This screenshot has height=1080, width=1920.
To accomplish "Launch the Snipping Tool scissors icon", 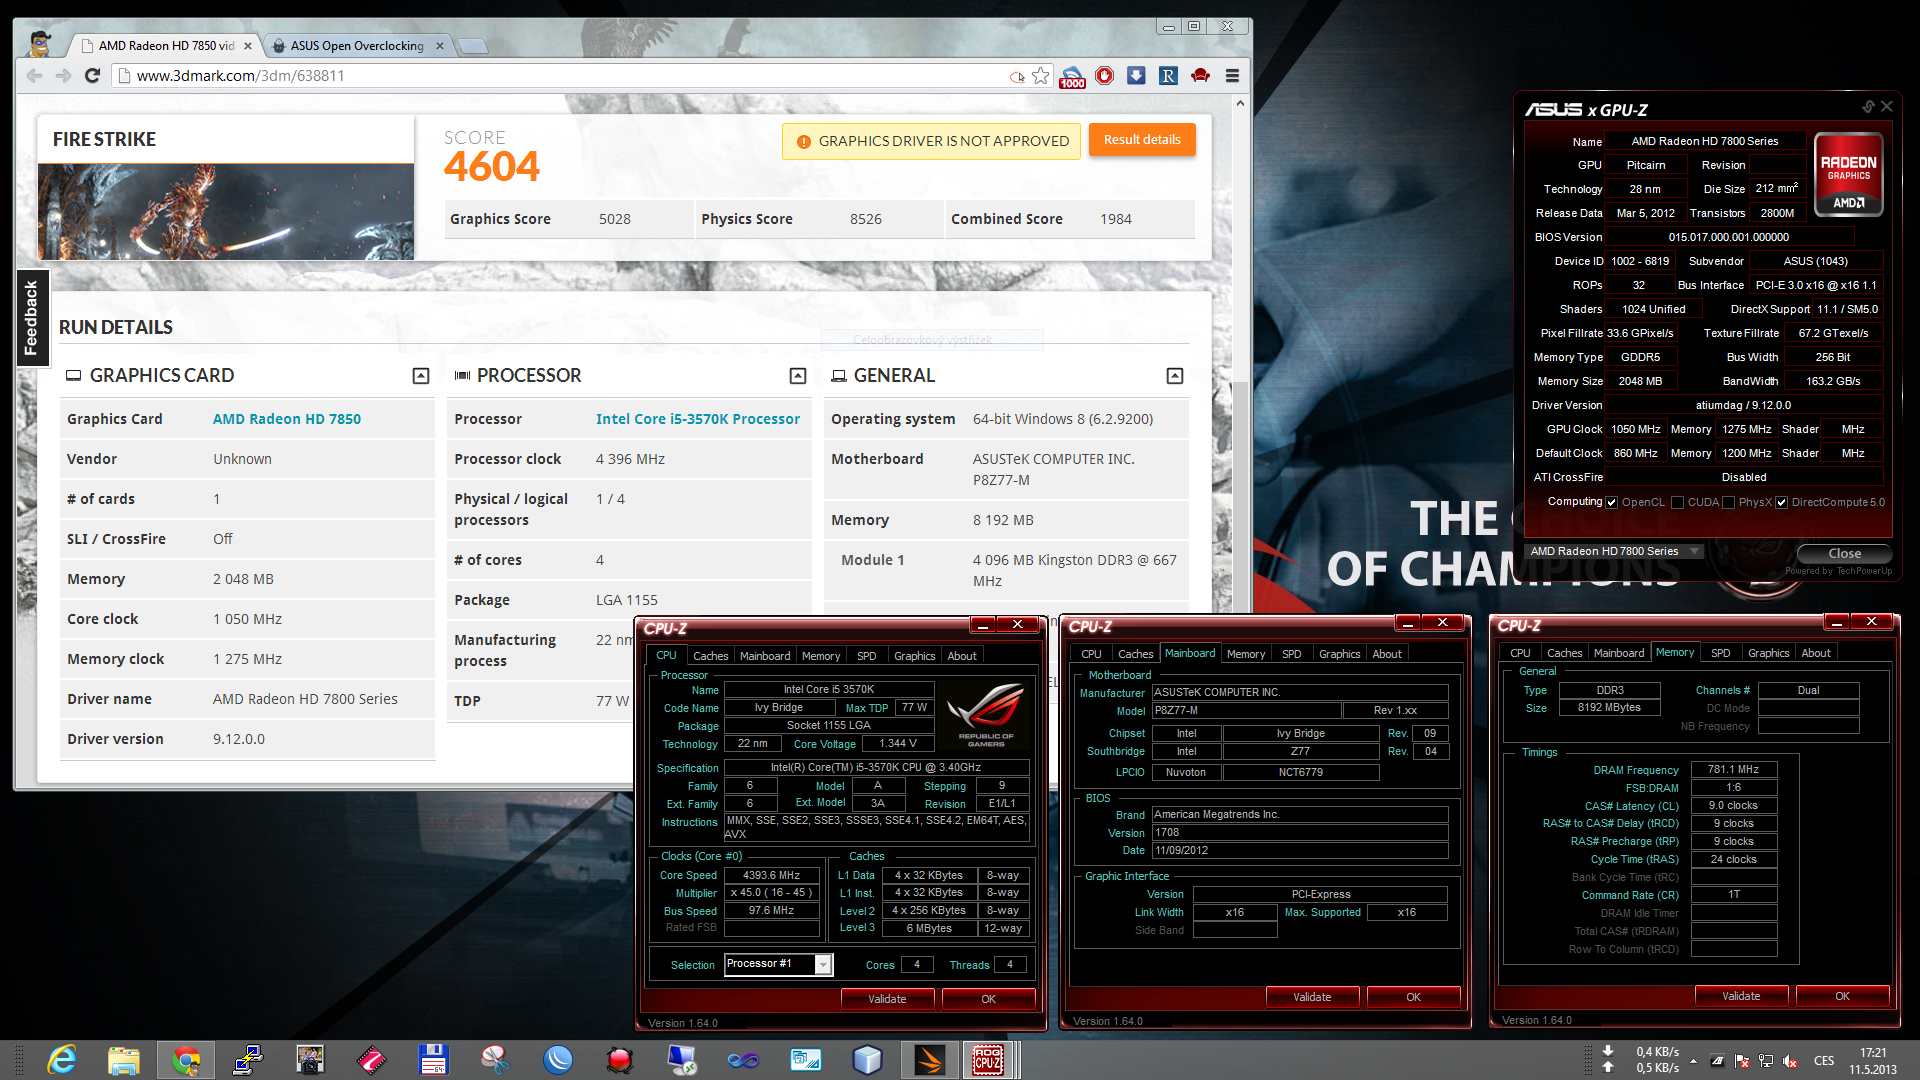I will pos(495,1060).
